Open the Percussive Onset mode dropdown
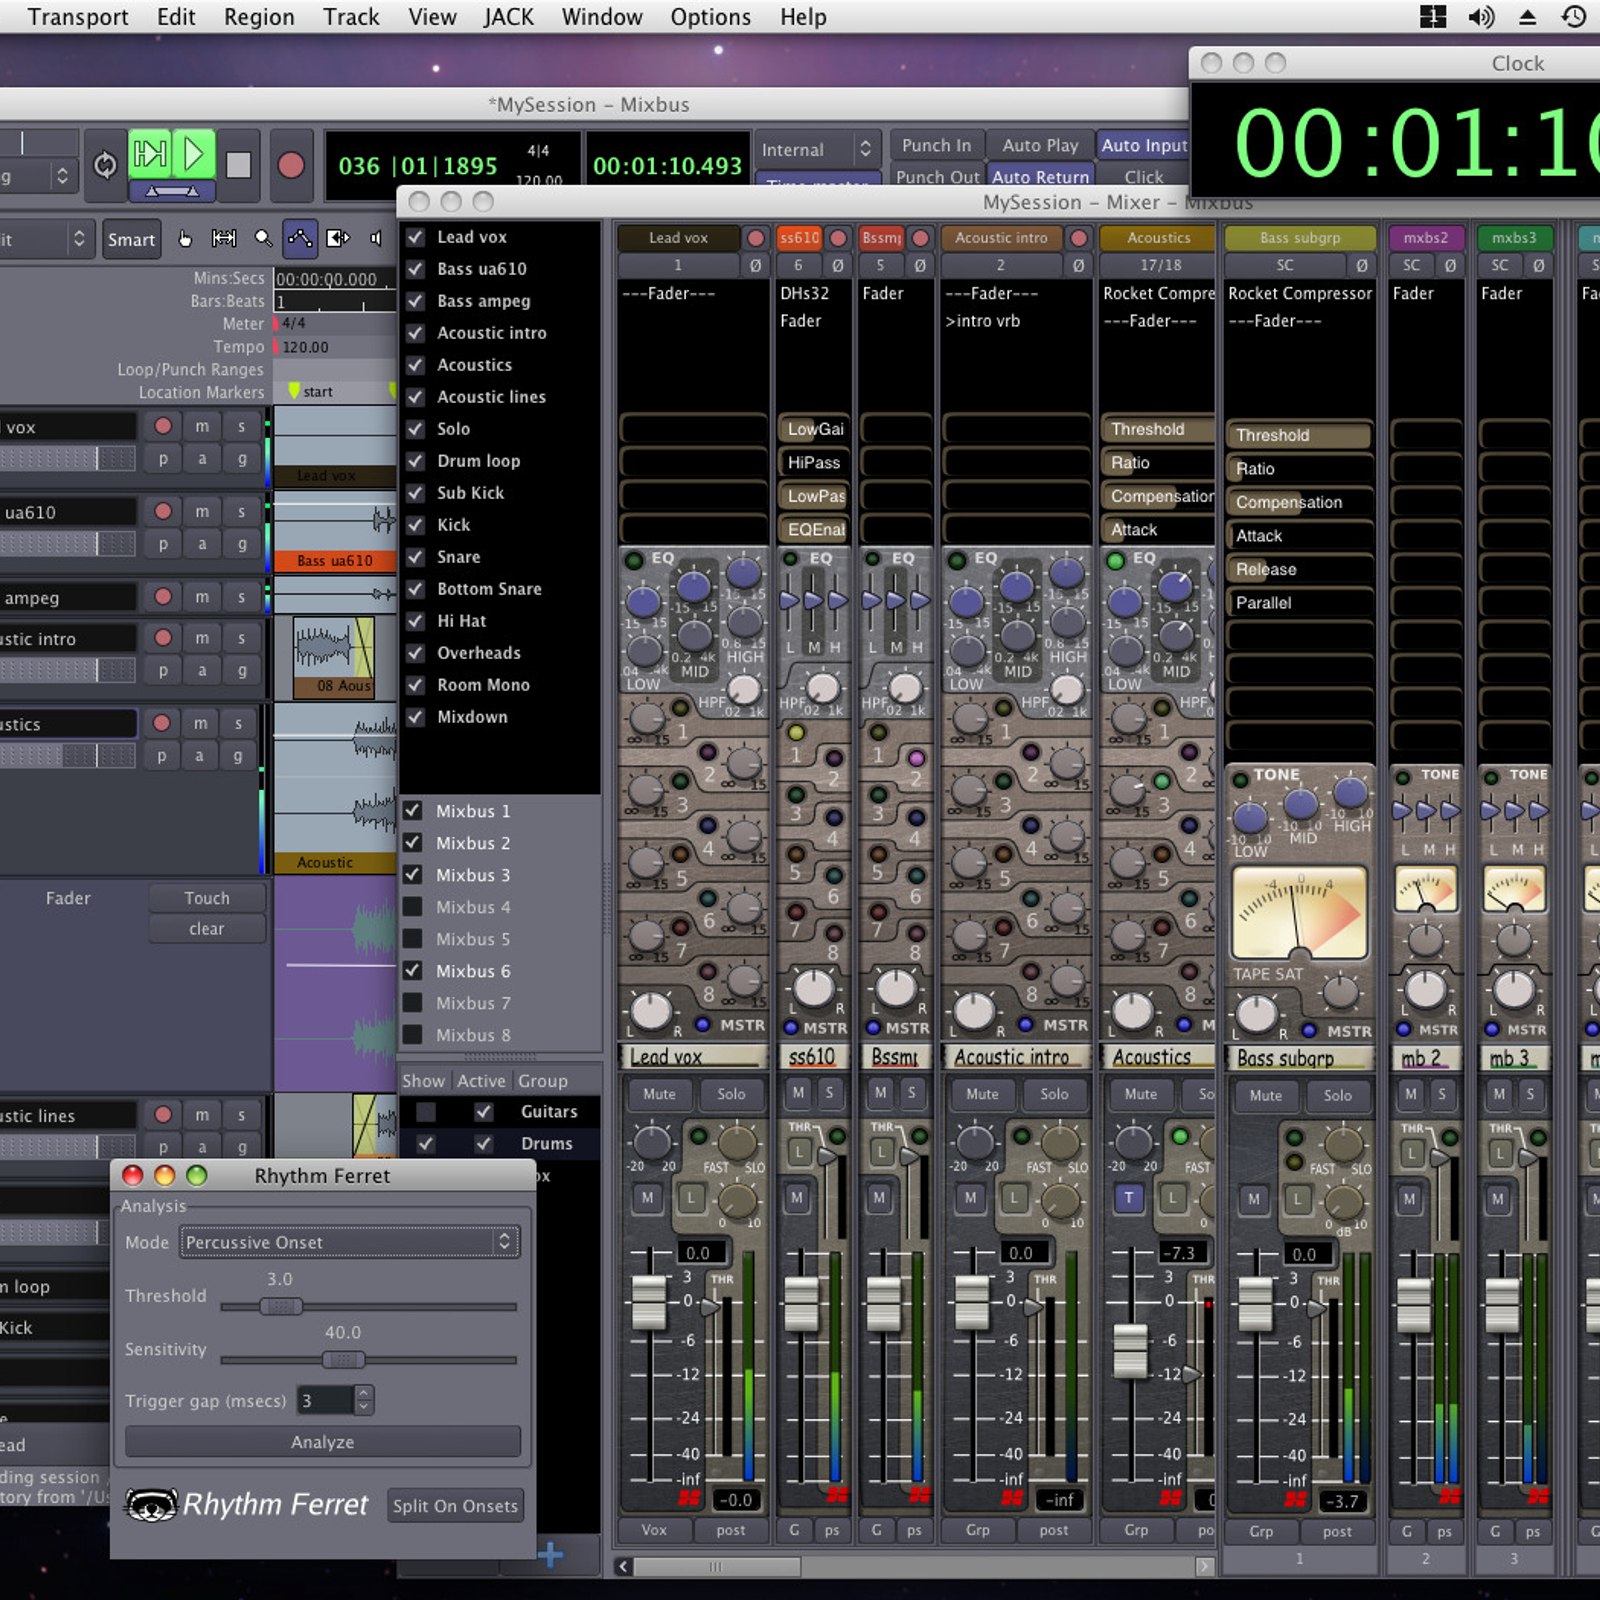This screenshot has height=1600, width=1600. pyautogui.click(x=349, y=1242)
